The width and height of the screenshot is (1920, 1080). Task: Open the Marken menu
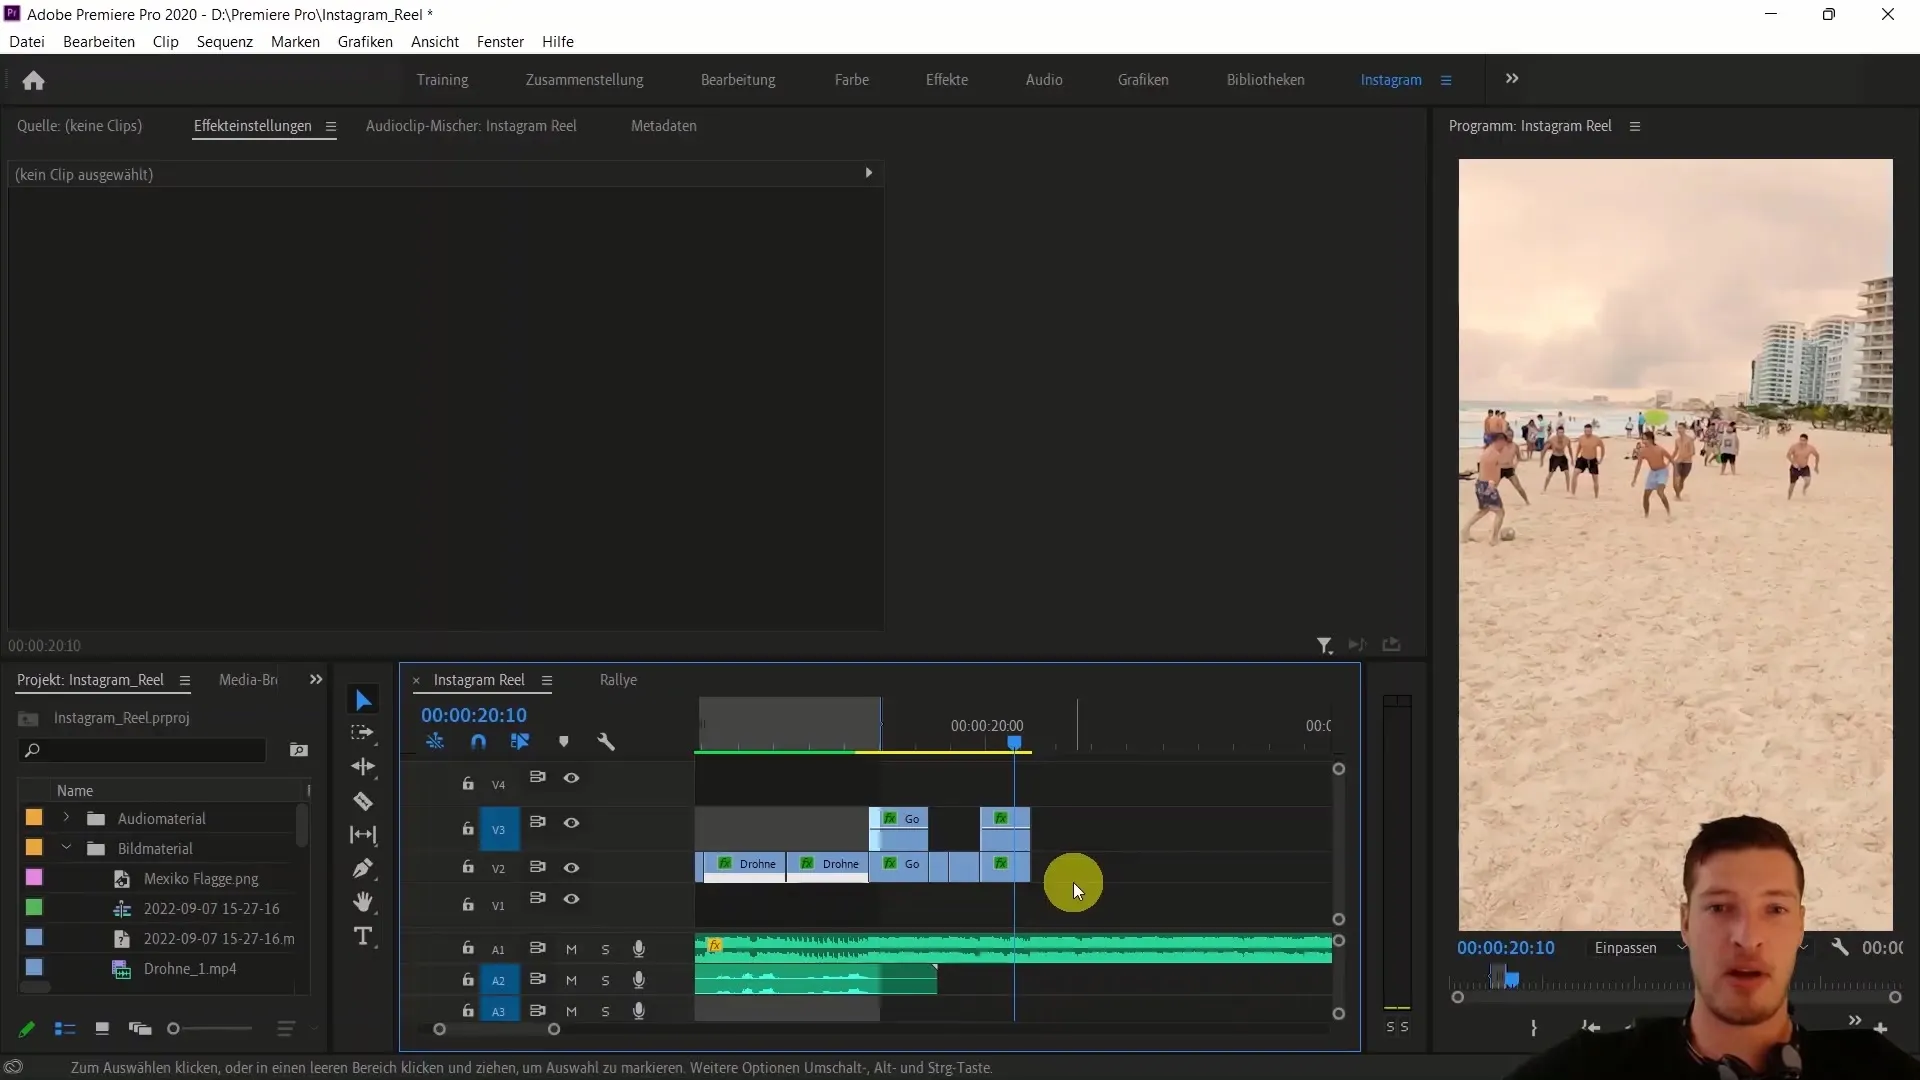(295, 42)
